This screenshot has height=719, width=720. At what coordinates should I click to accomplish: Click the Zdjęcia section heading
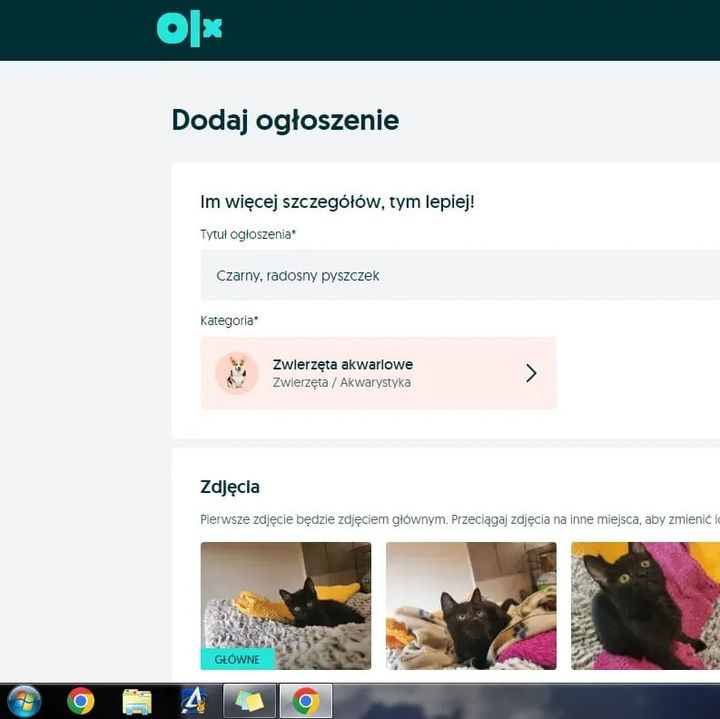230,487
